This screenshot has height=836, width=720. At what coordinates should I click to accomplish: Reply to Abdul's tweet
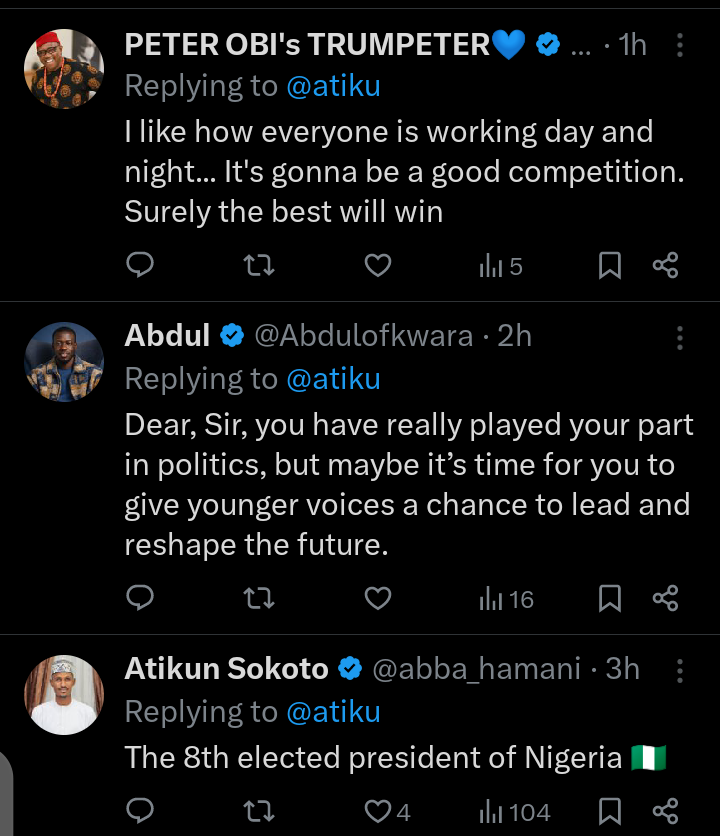click(141, 598)
